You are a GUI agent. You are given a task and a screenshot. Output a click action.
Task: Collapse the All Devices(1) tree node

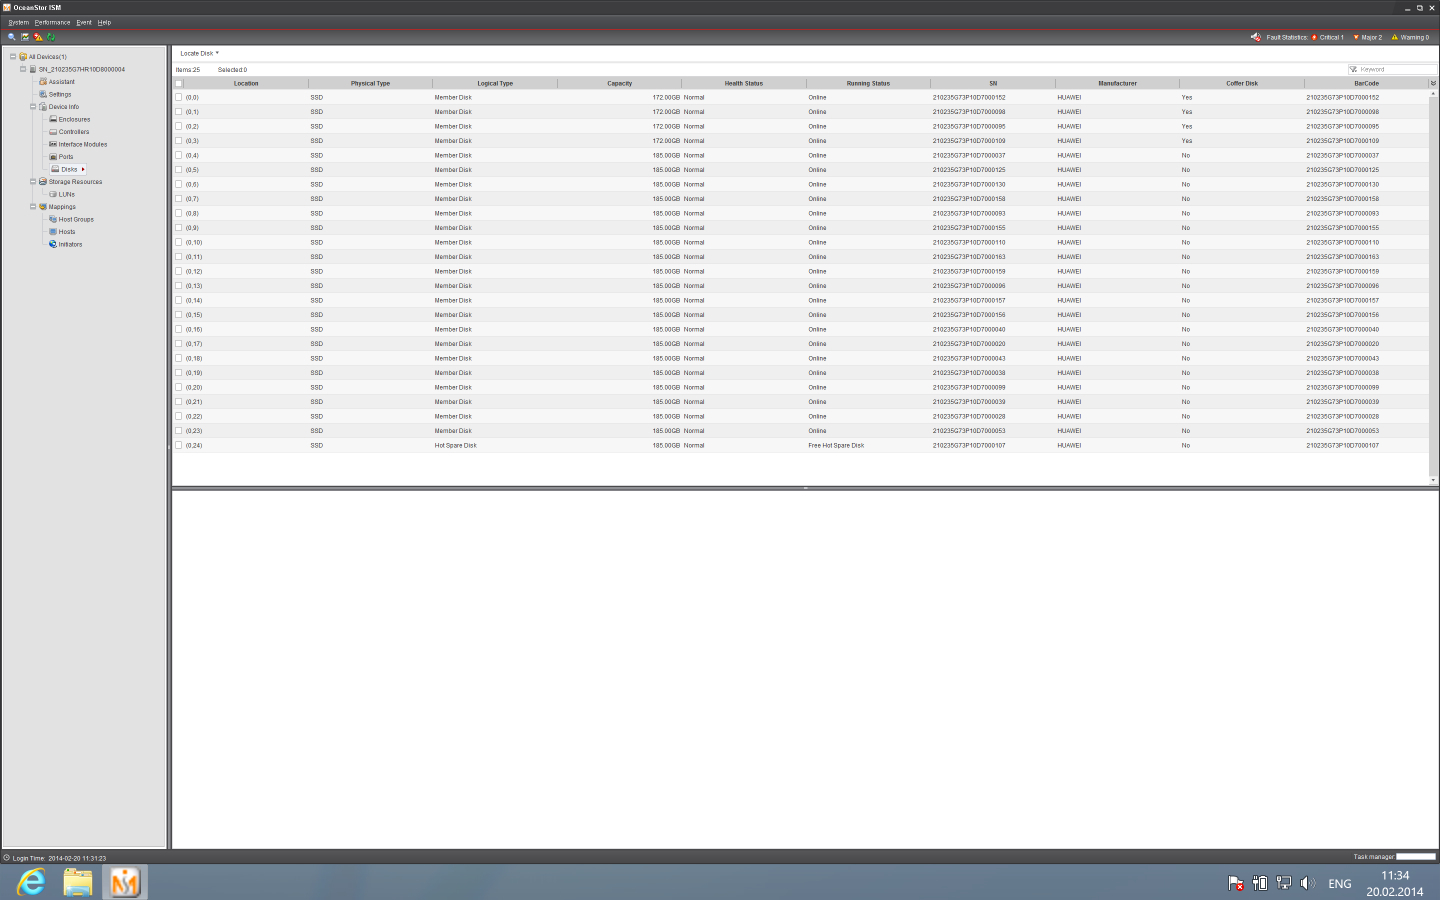click(13, 57)
